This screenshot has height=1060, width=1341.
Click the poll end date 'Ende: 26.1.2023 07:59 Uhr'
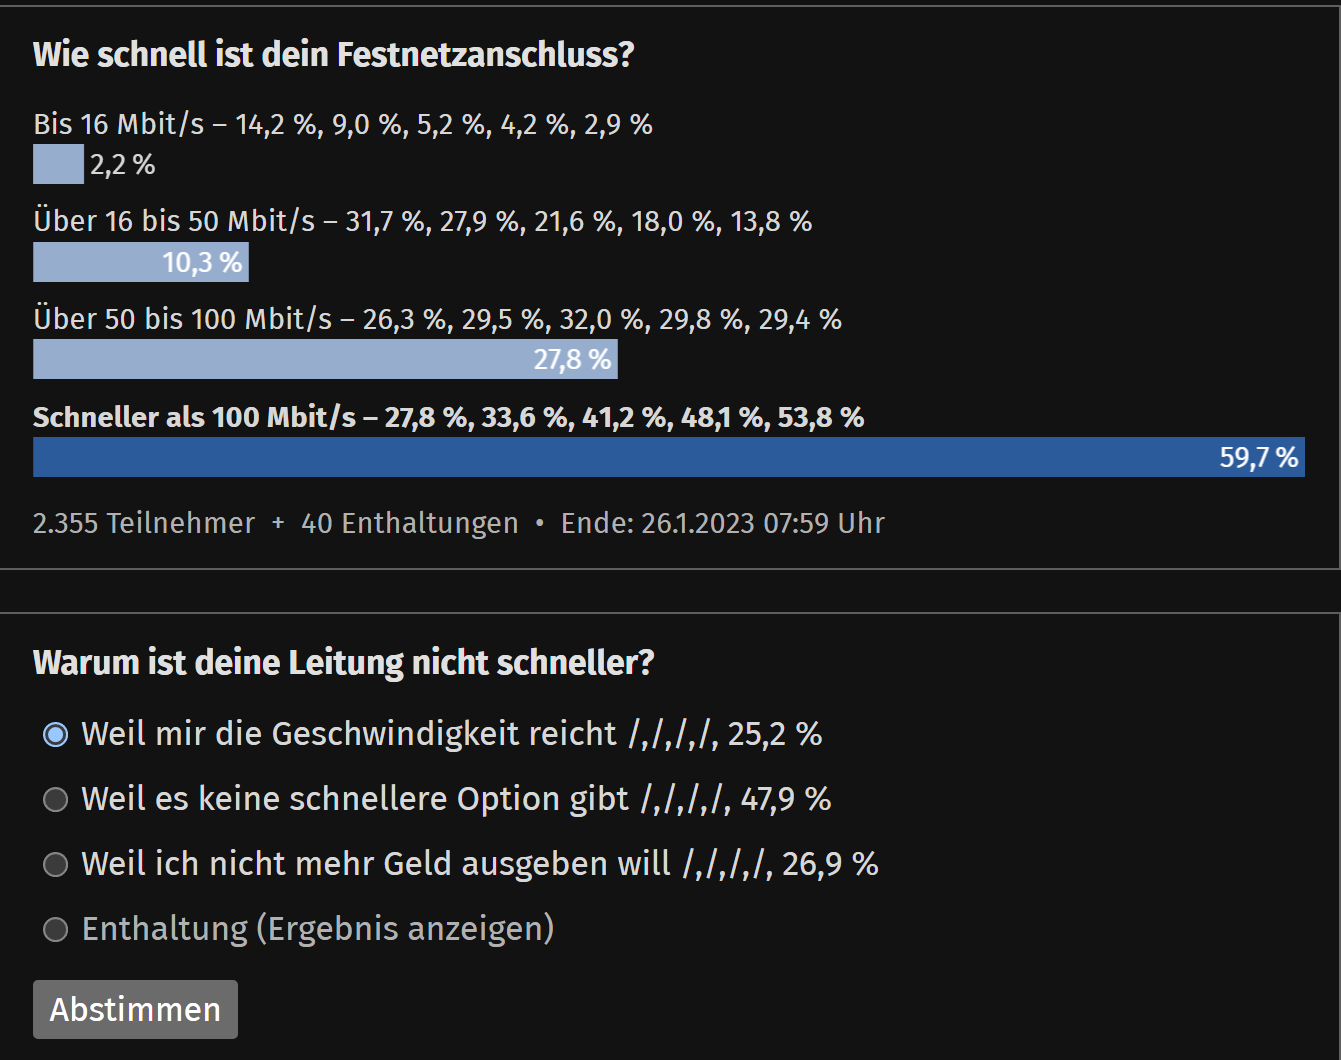point(723,523)
